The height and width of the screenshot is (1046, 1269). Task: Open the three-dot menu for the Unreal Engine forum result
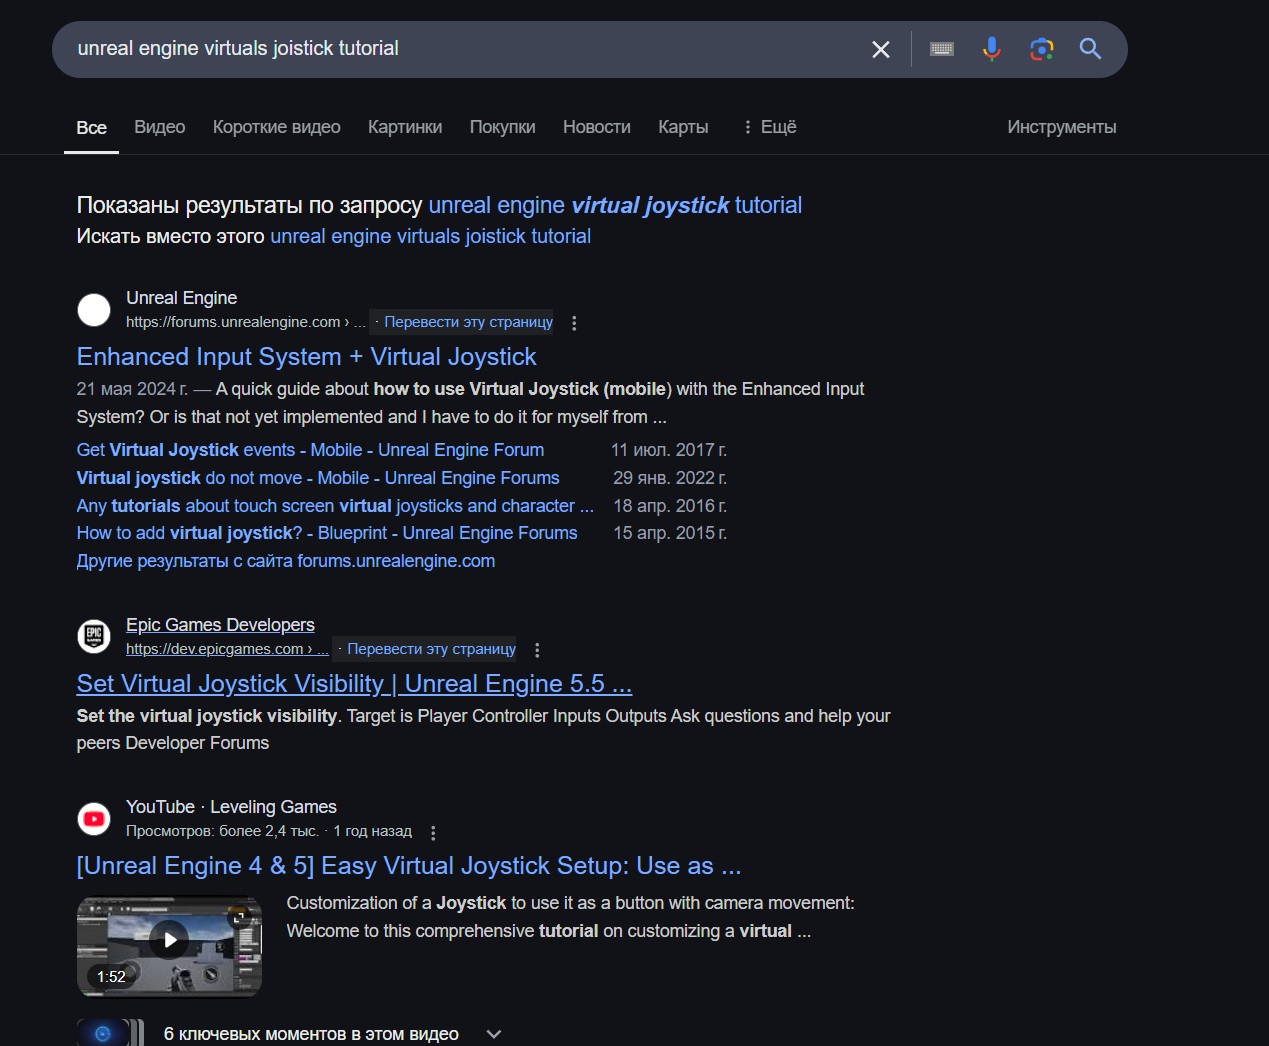[x=574, y=323]
